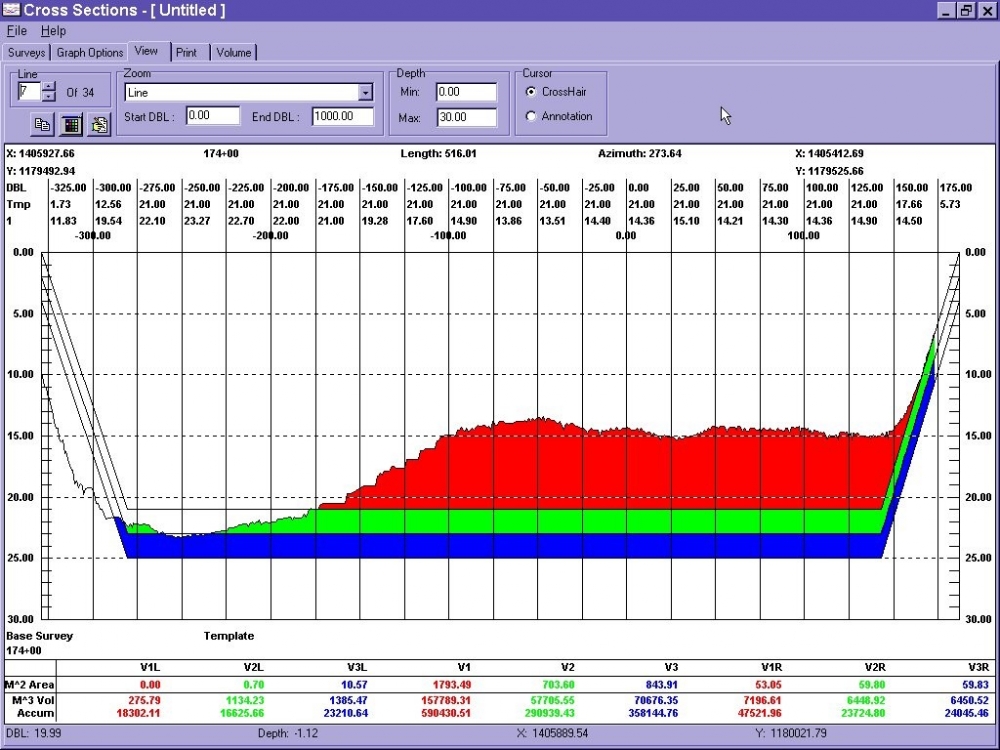Viewport: 1000px width, 750px height.
Task: Switch to the Print tab
Action: coord(187,52)
